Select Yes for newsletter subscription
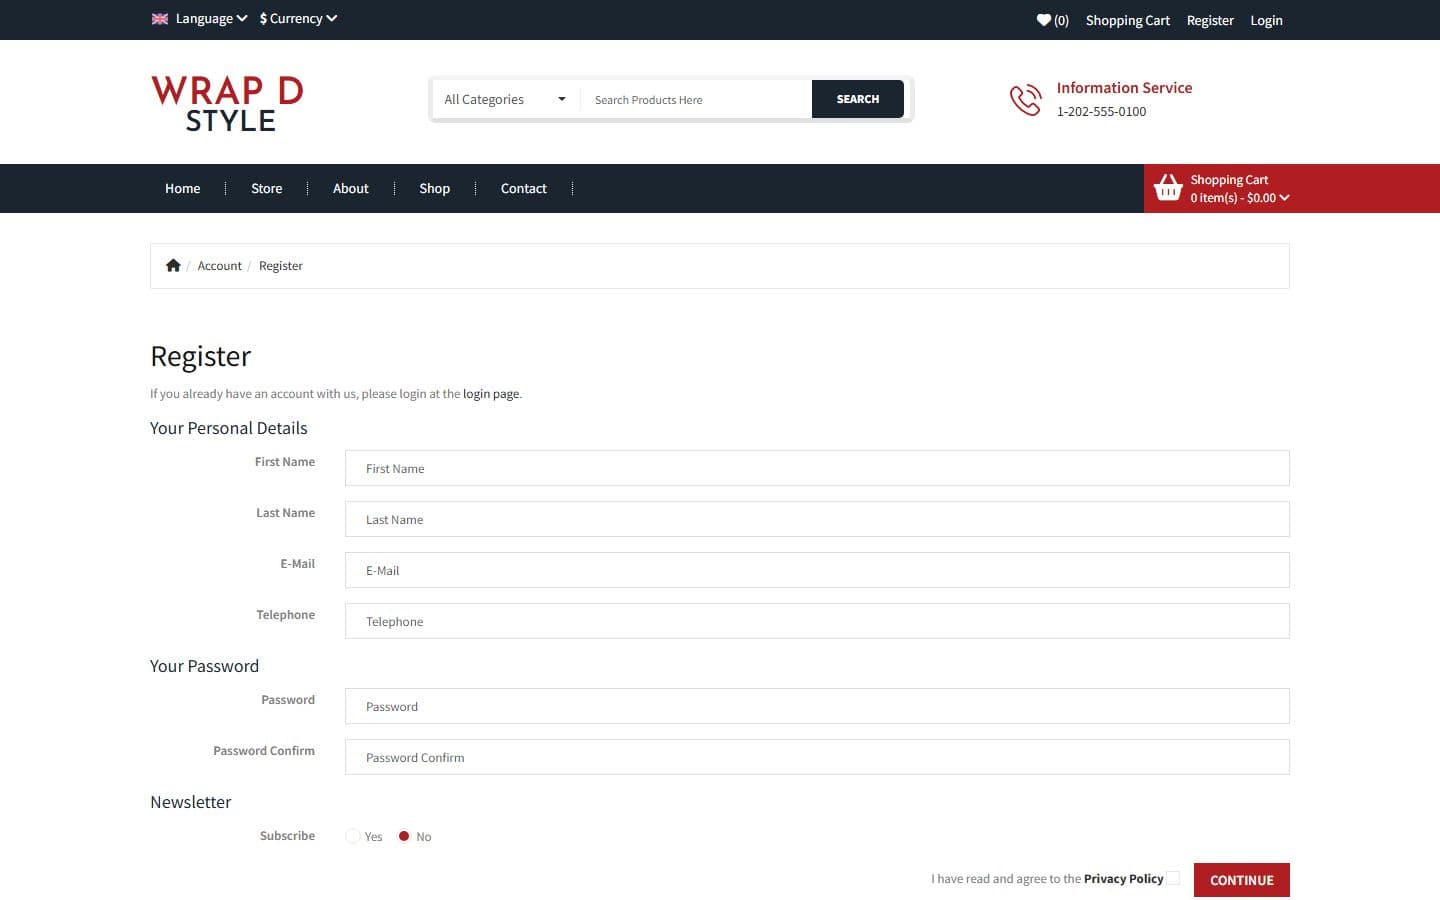Screen dimensions: 1440x900 click(x=353, y=836)
